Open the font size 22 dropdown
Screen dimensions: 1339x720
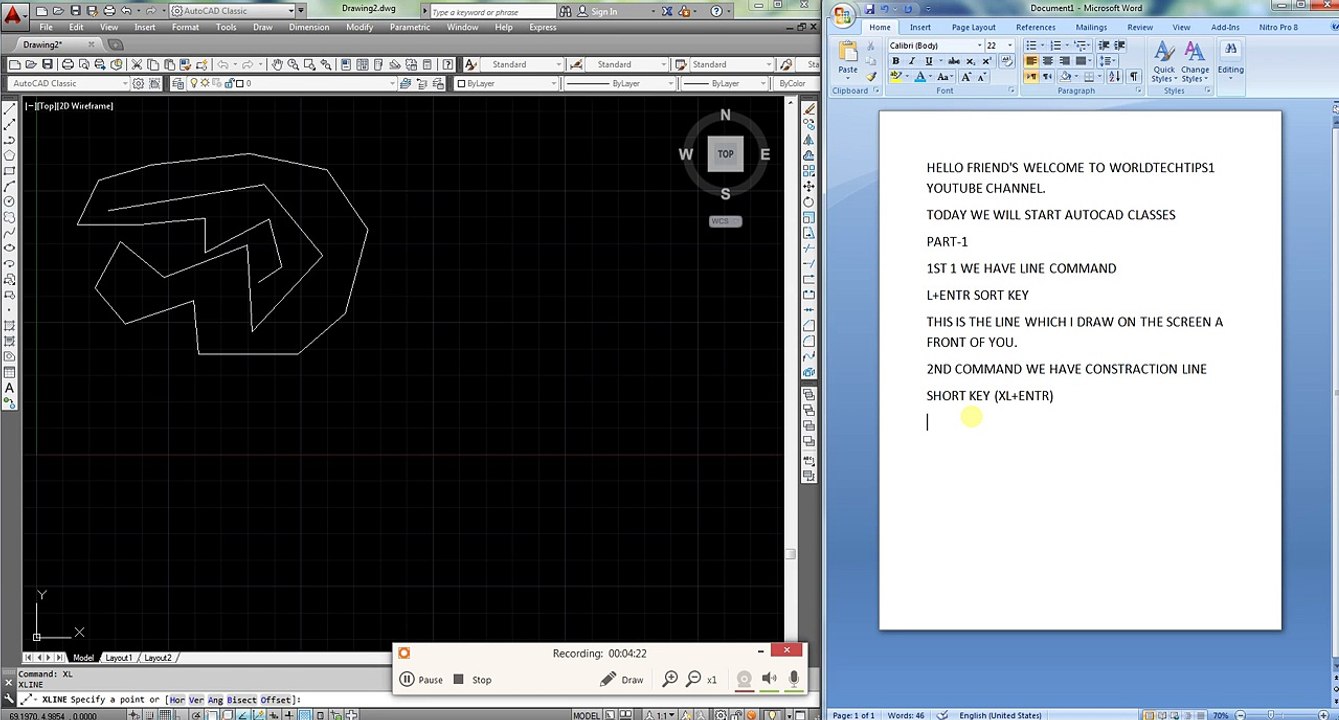1010,45
